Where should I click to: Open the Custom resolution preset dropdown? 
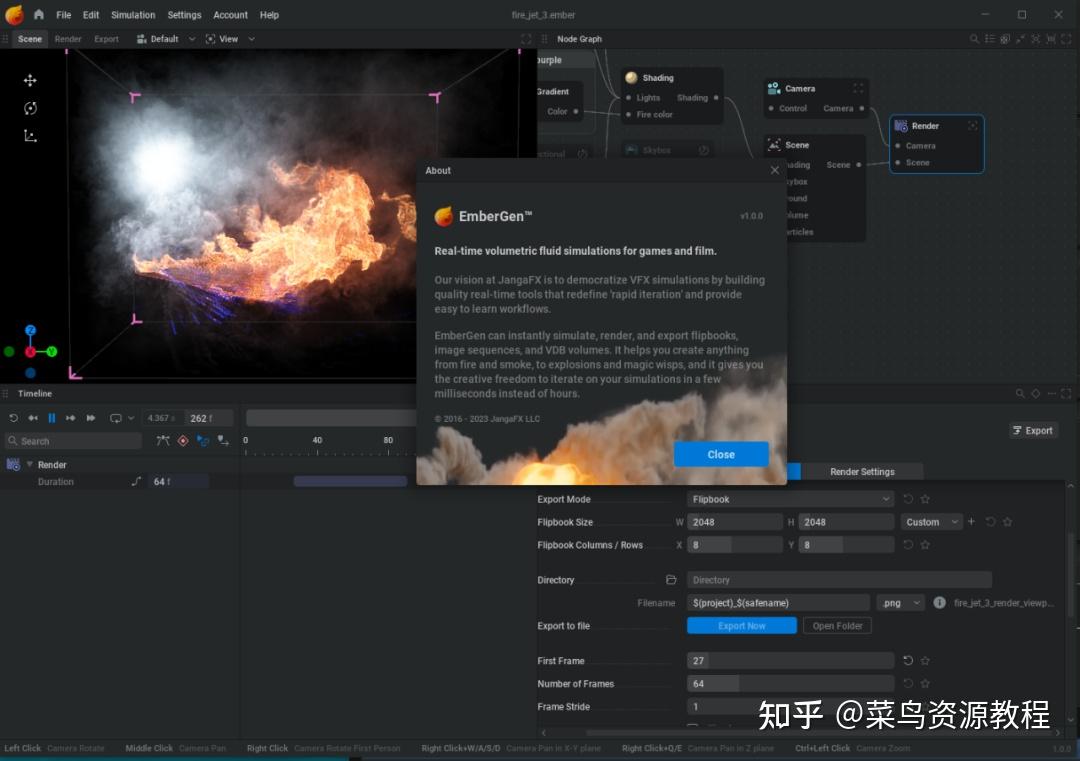pos(928,521)
